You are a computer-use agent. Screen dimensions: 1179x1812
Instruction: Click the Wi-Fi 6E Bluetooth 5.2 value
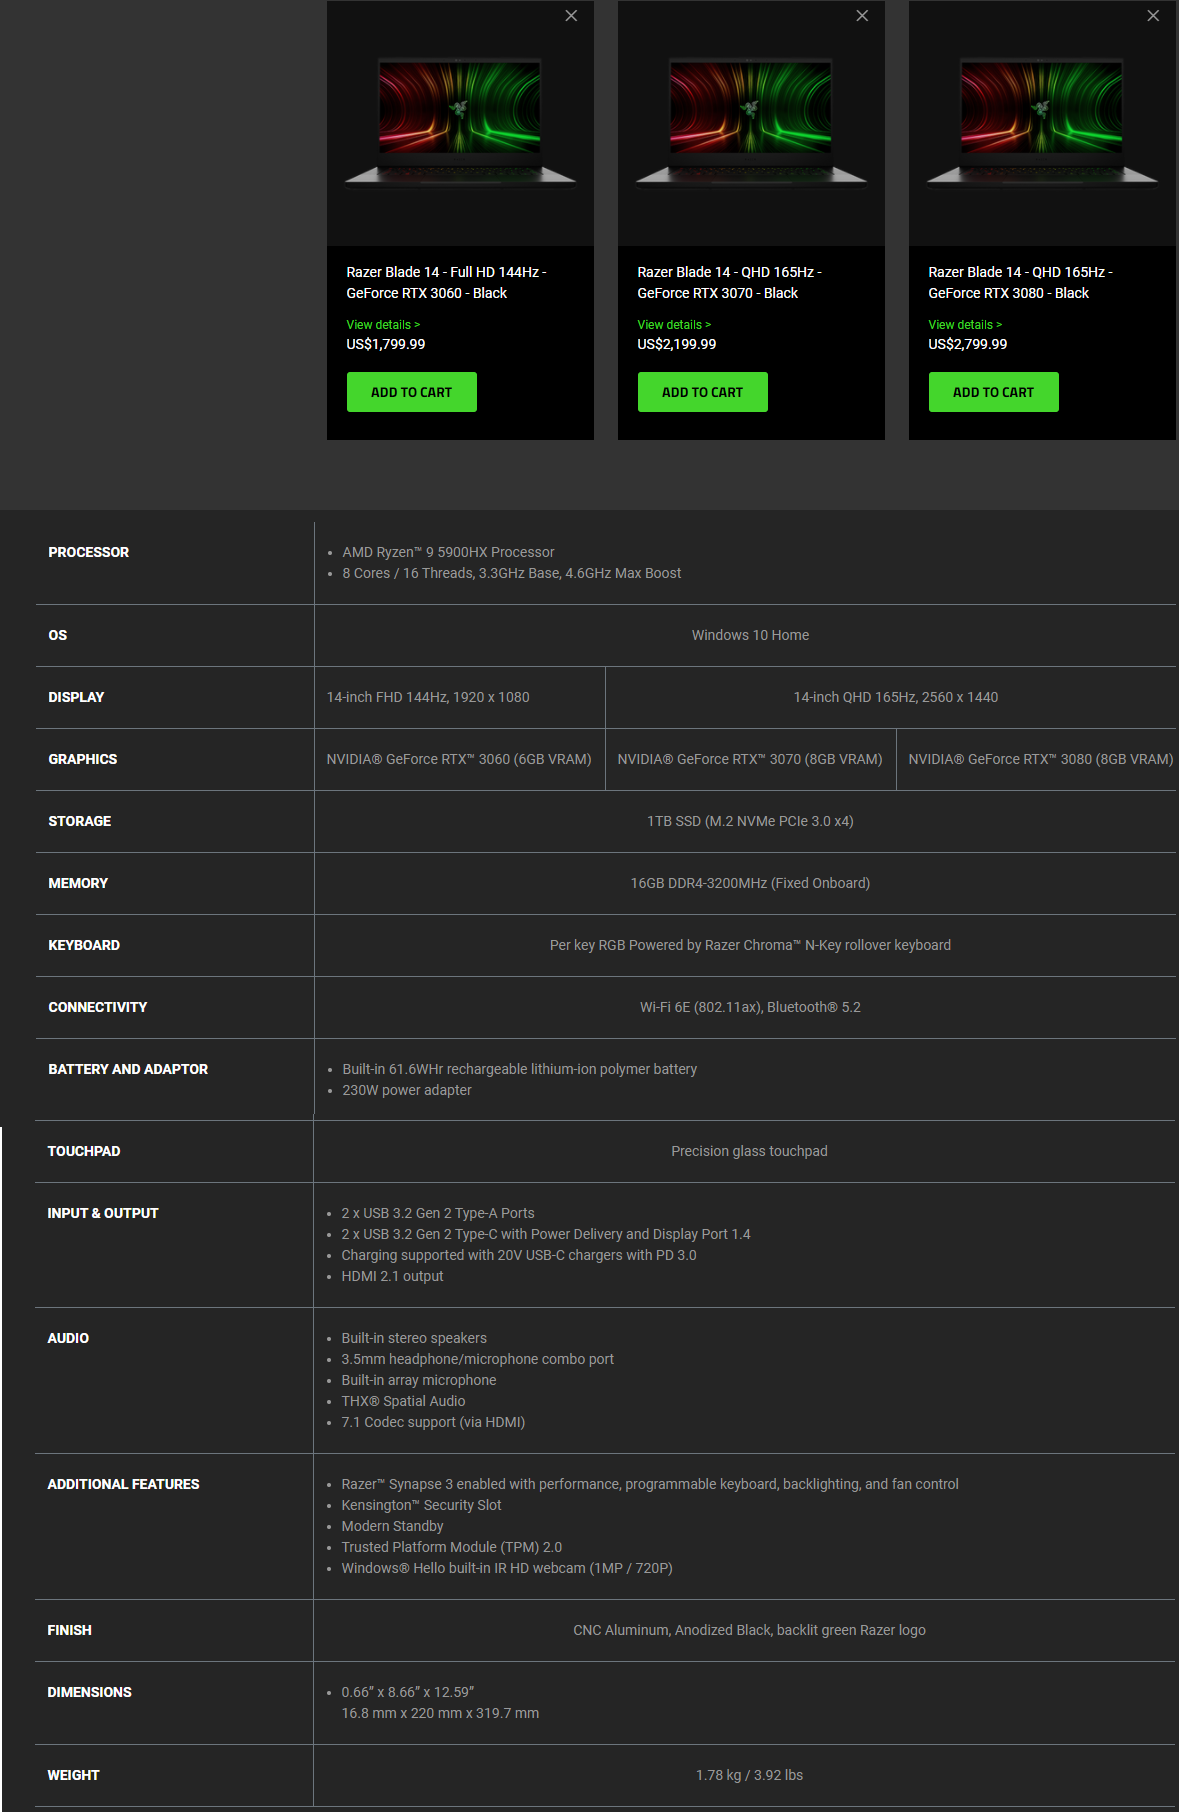(x=750, y=1007)
